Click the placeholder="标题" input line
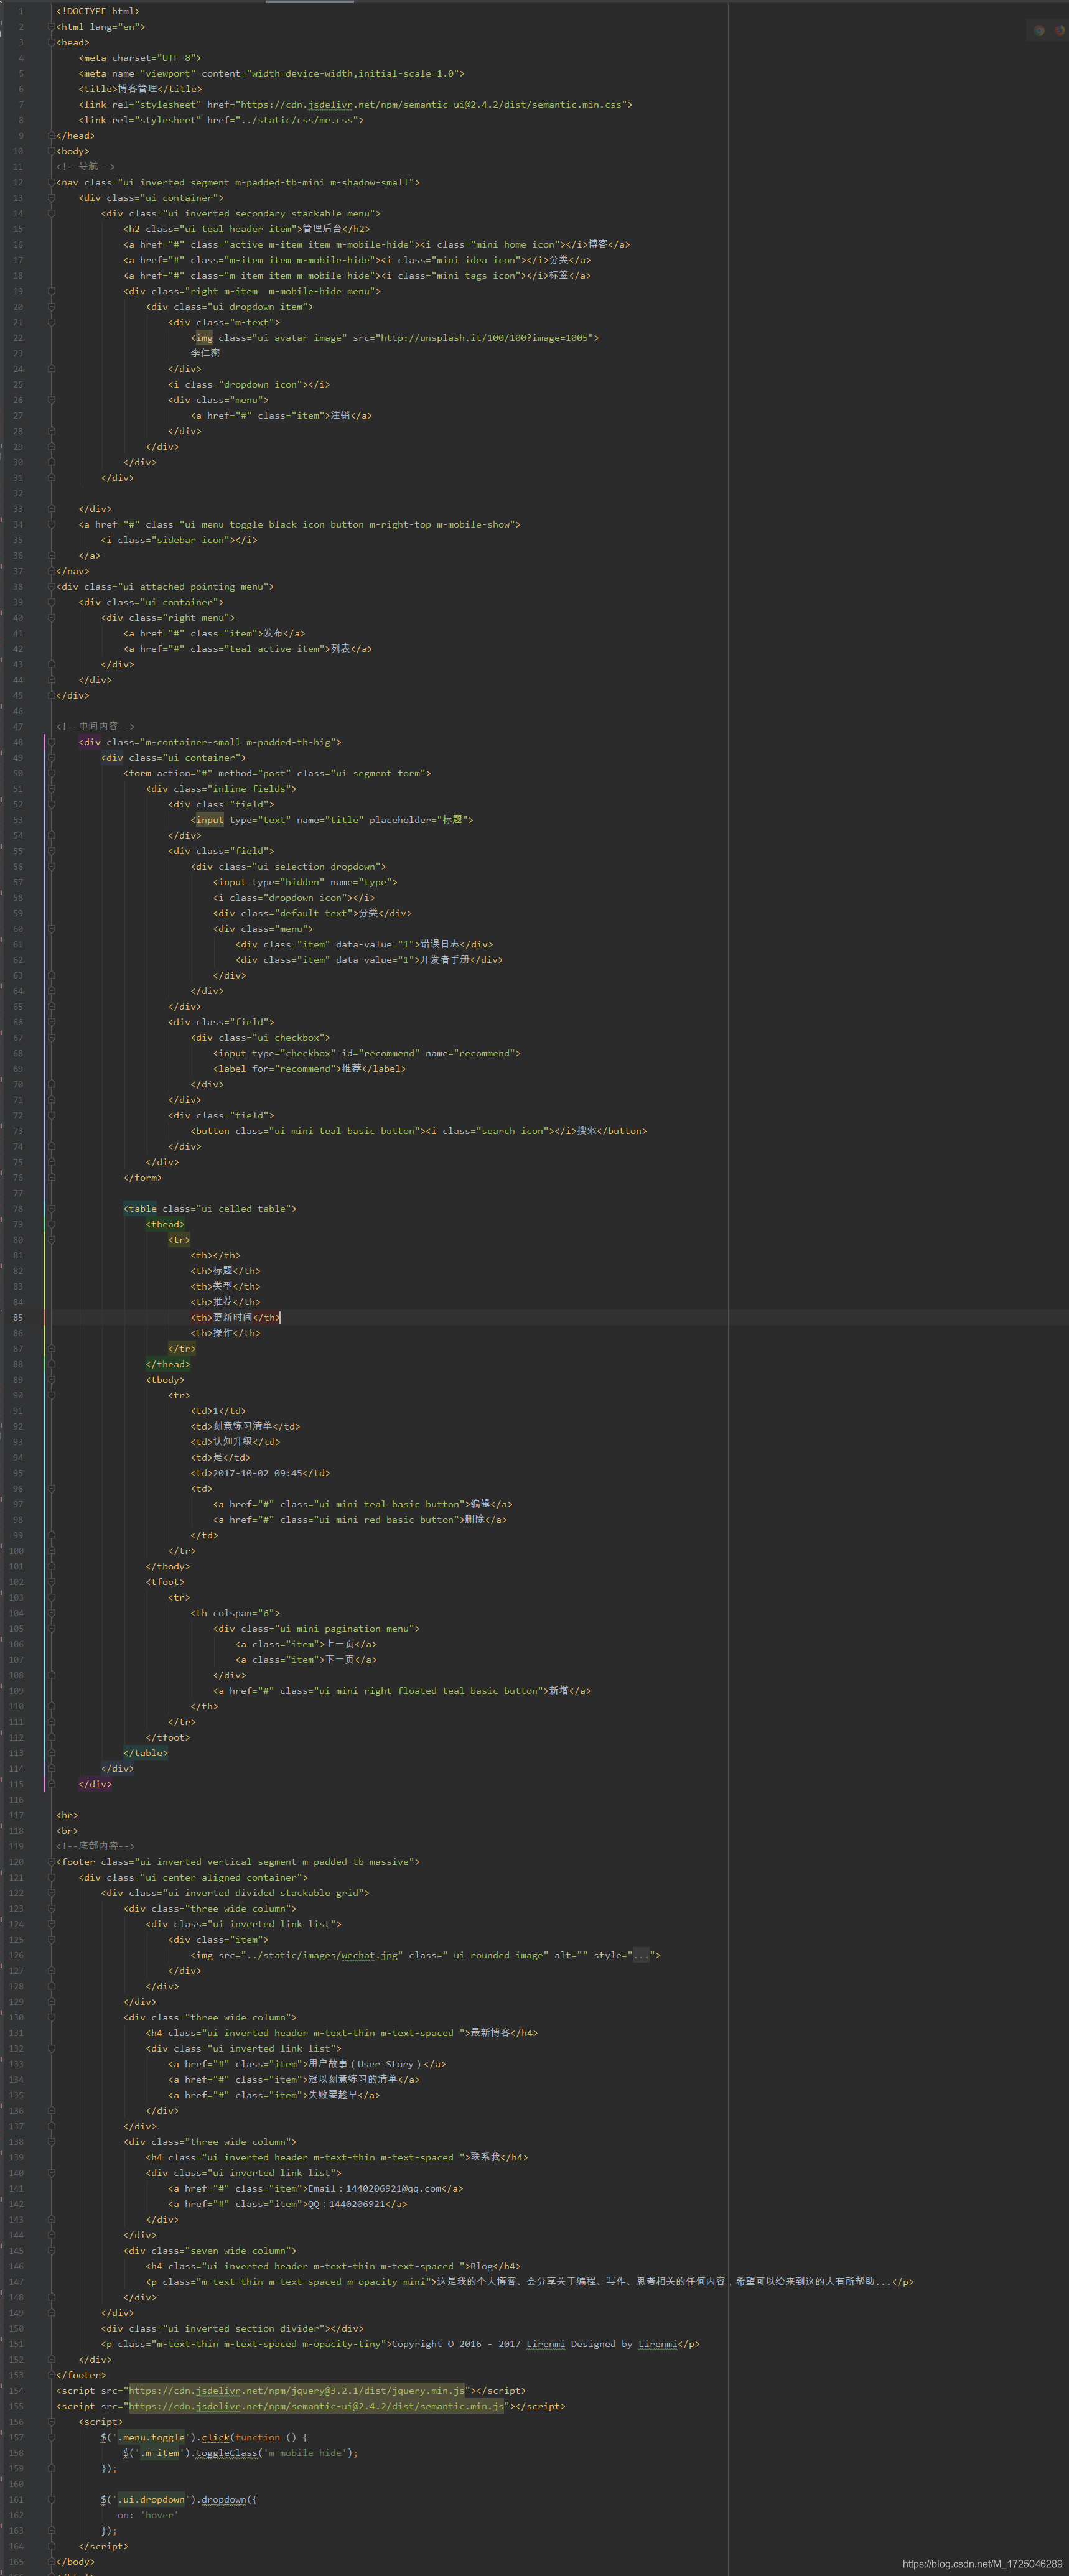1069x2576 pixels. 332,820
